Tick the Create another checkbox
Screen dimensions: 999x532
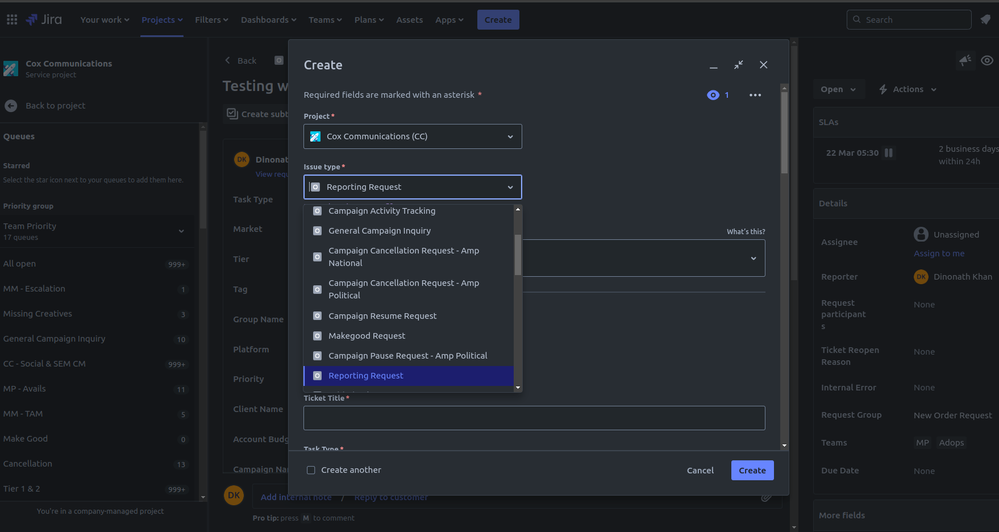click(x=311, y=470)
